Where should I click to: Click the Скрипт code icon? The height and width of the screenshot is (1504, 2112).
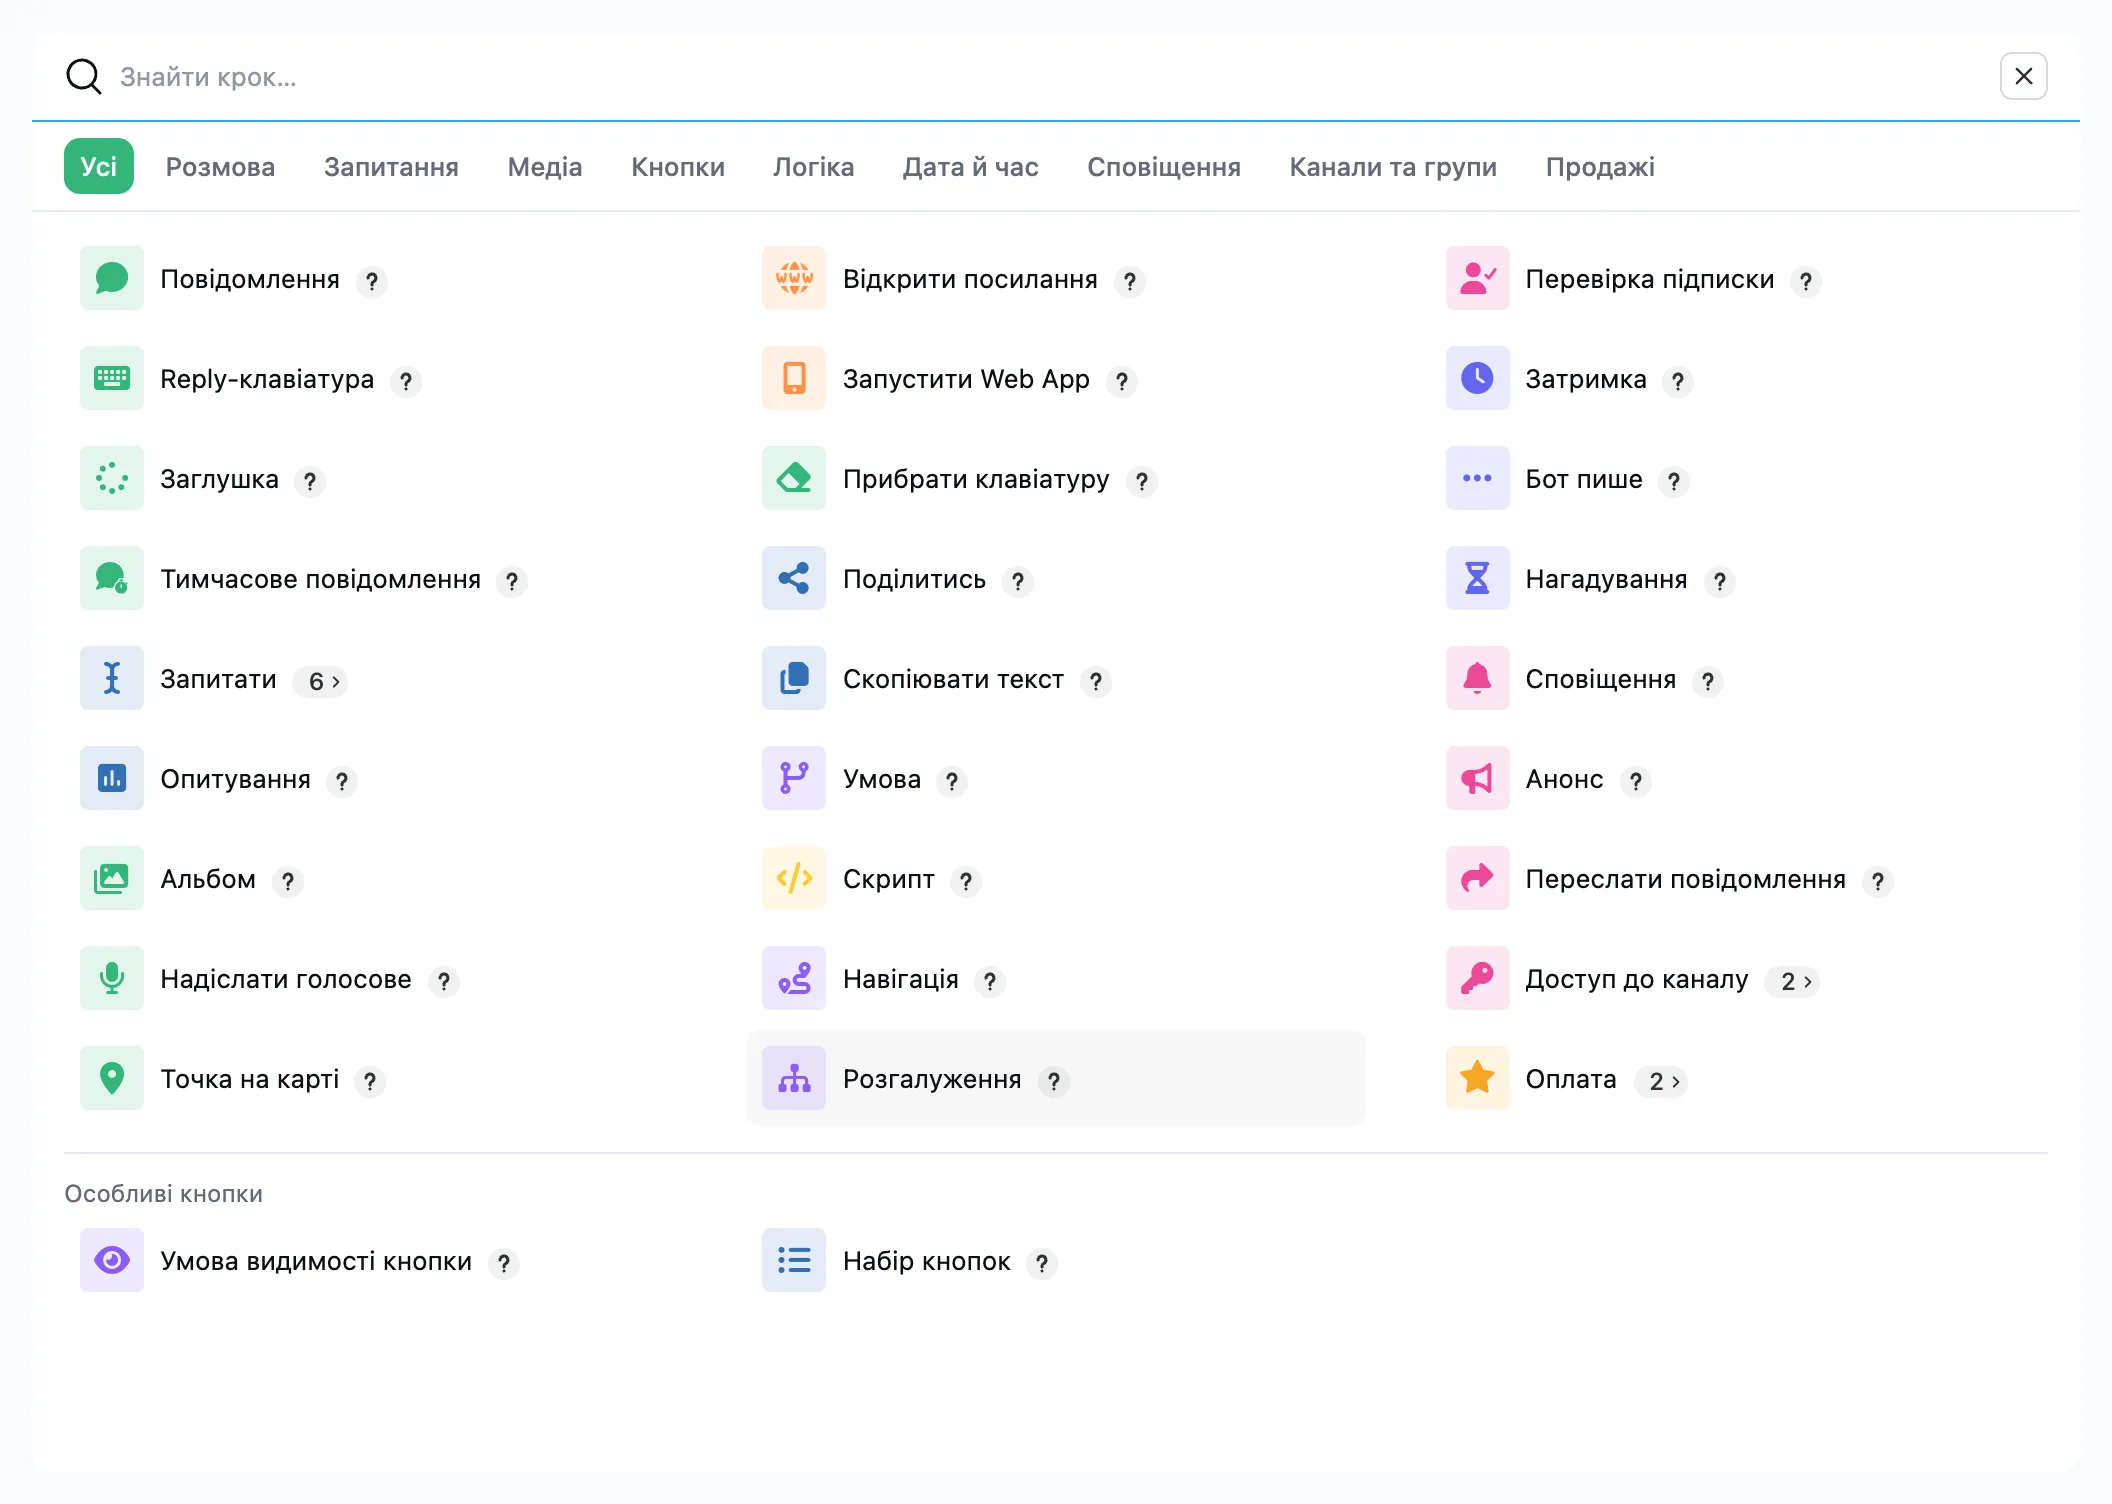(x=794, y=878)
